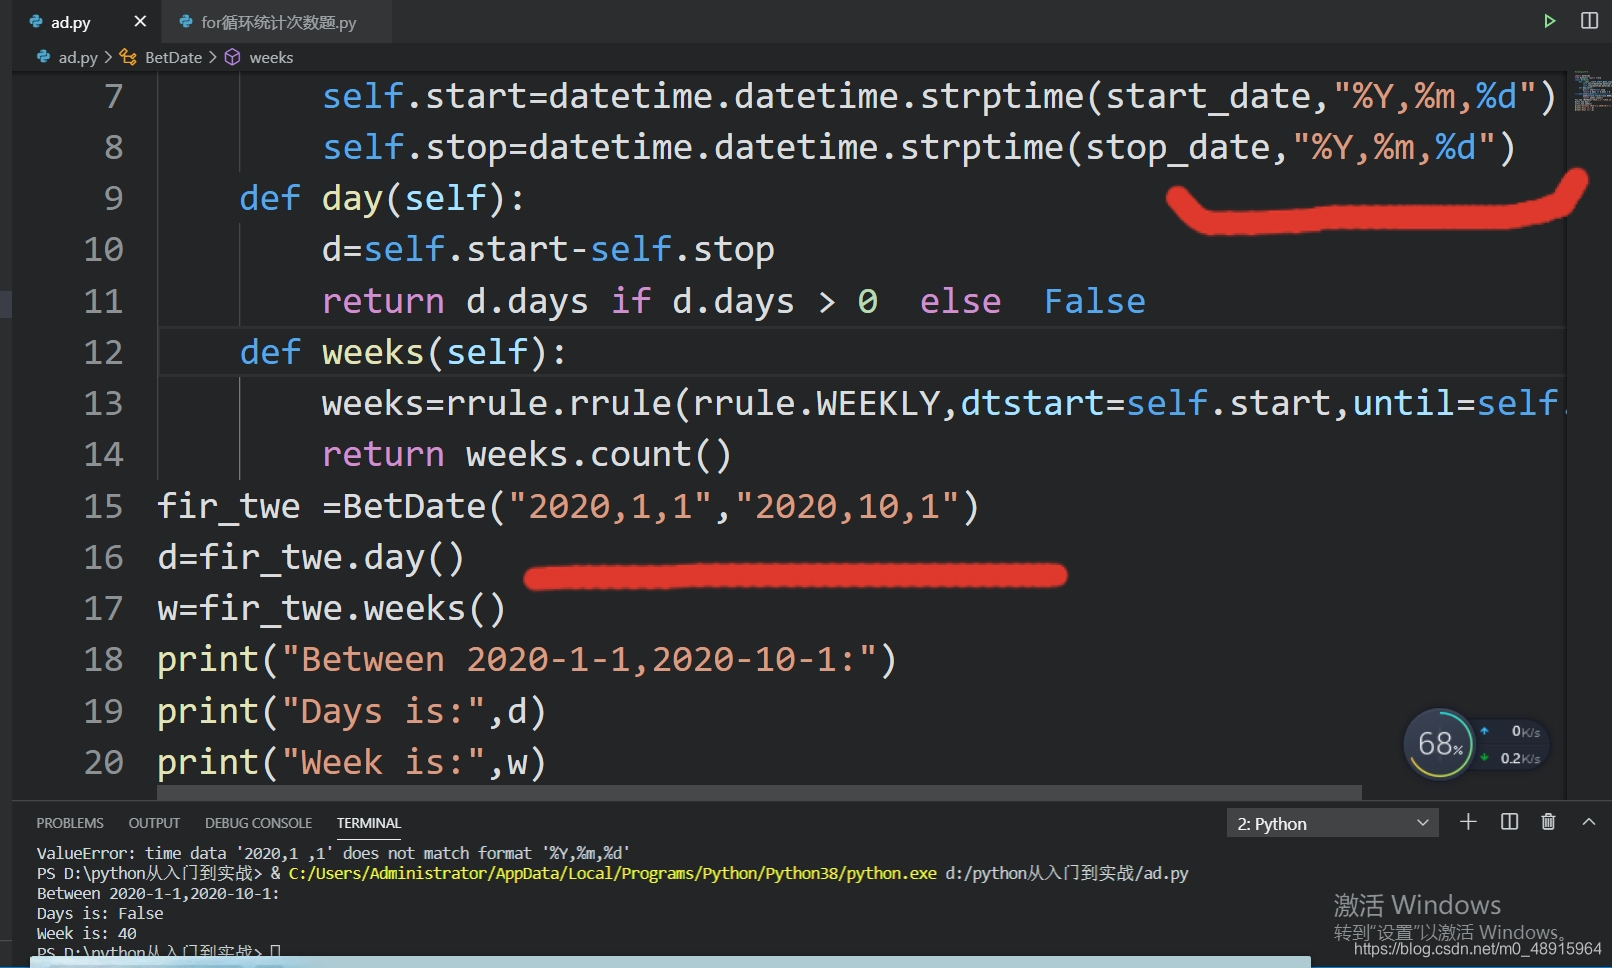Click the network speed indicator 0.2K/s
Image resolution: width=1612 pixels, height=968 pixels.
pyautogui.click(x=1520, y=758)
